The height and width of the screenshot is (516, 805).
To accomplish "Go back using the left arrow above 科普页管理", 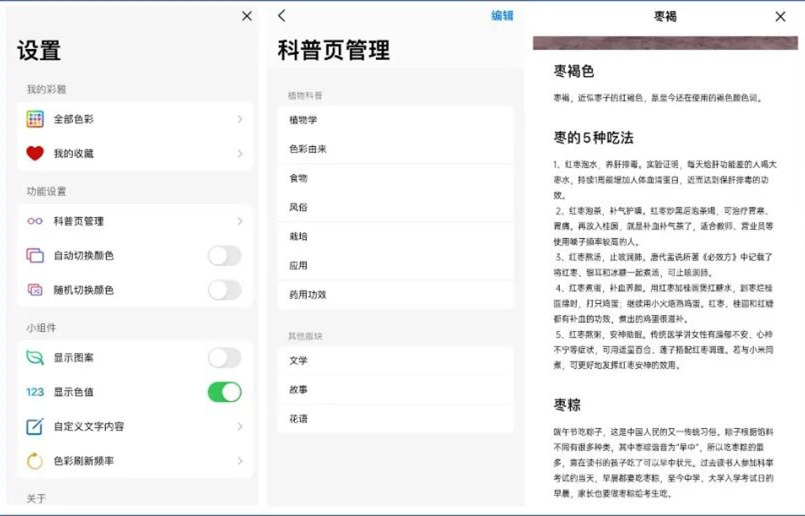I will 282,16.
